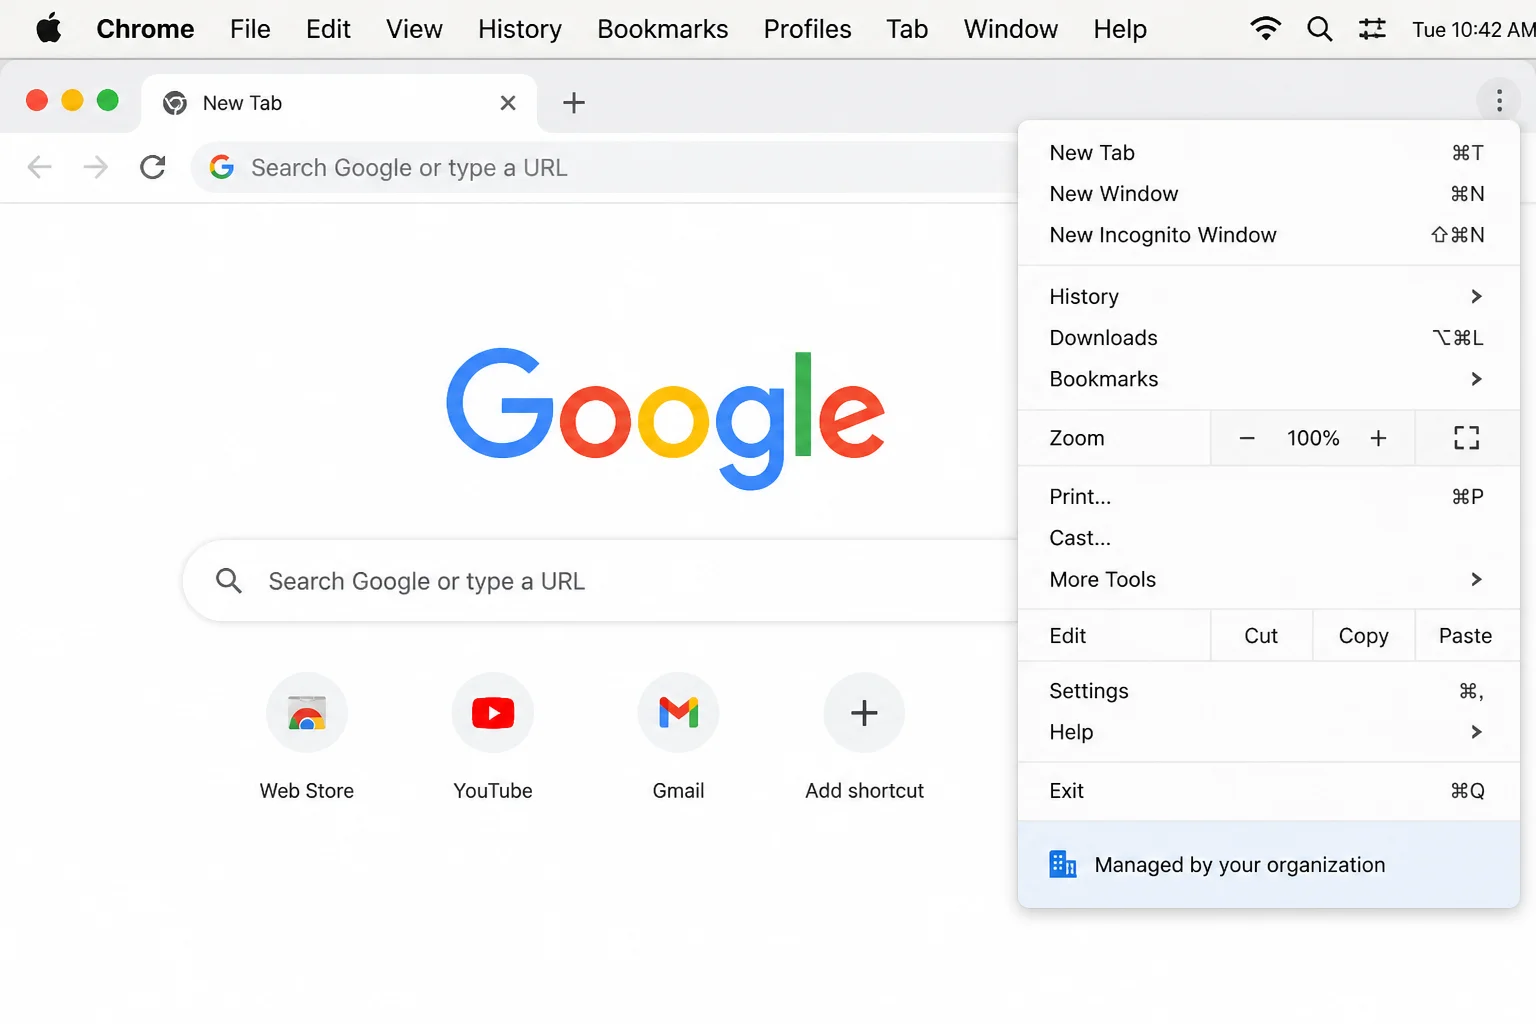
Task: Open the View menu in menu bar
Action: [414, 29]
